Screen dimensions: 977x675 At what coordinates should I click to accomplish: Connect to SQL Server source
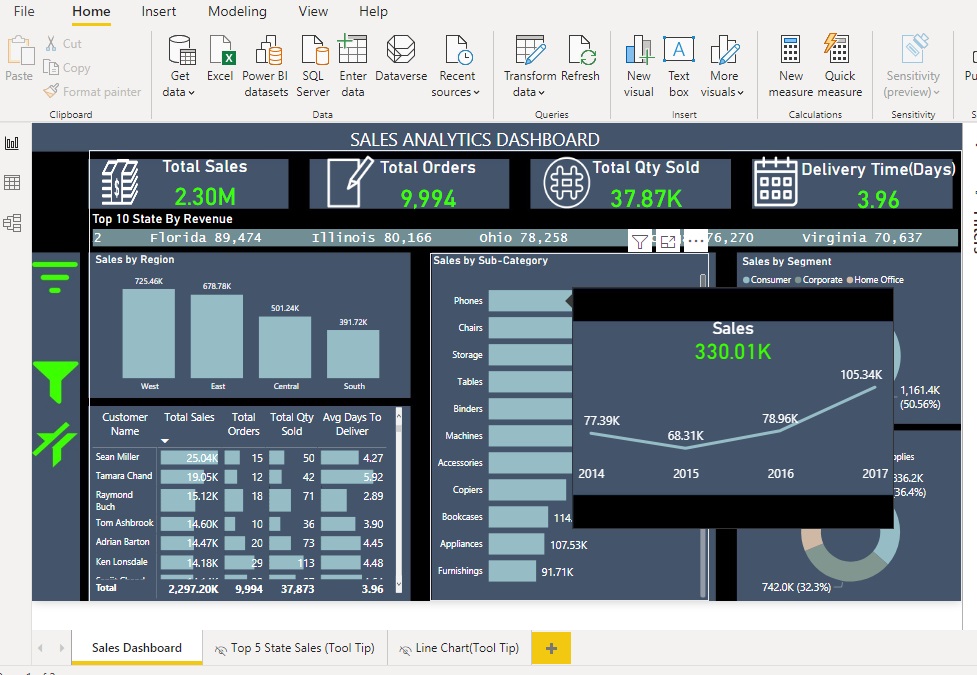[x=313, y=67]
